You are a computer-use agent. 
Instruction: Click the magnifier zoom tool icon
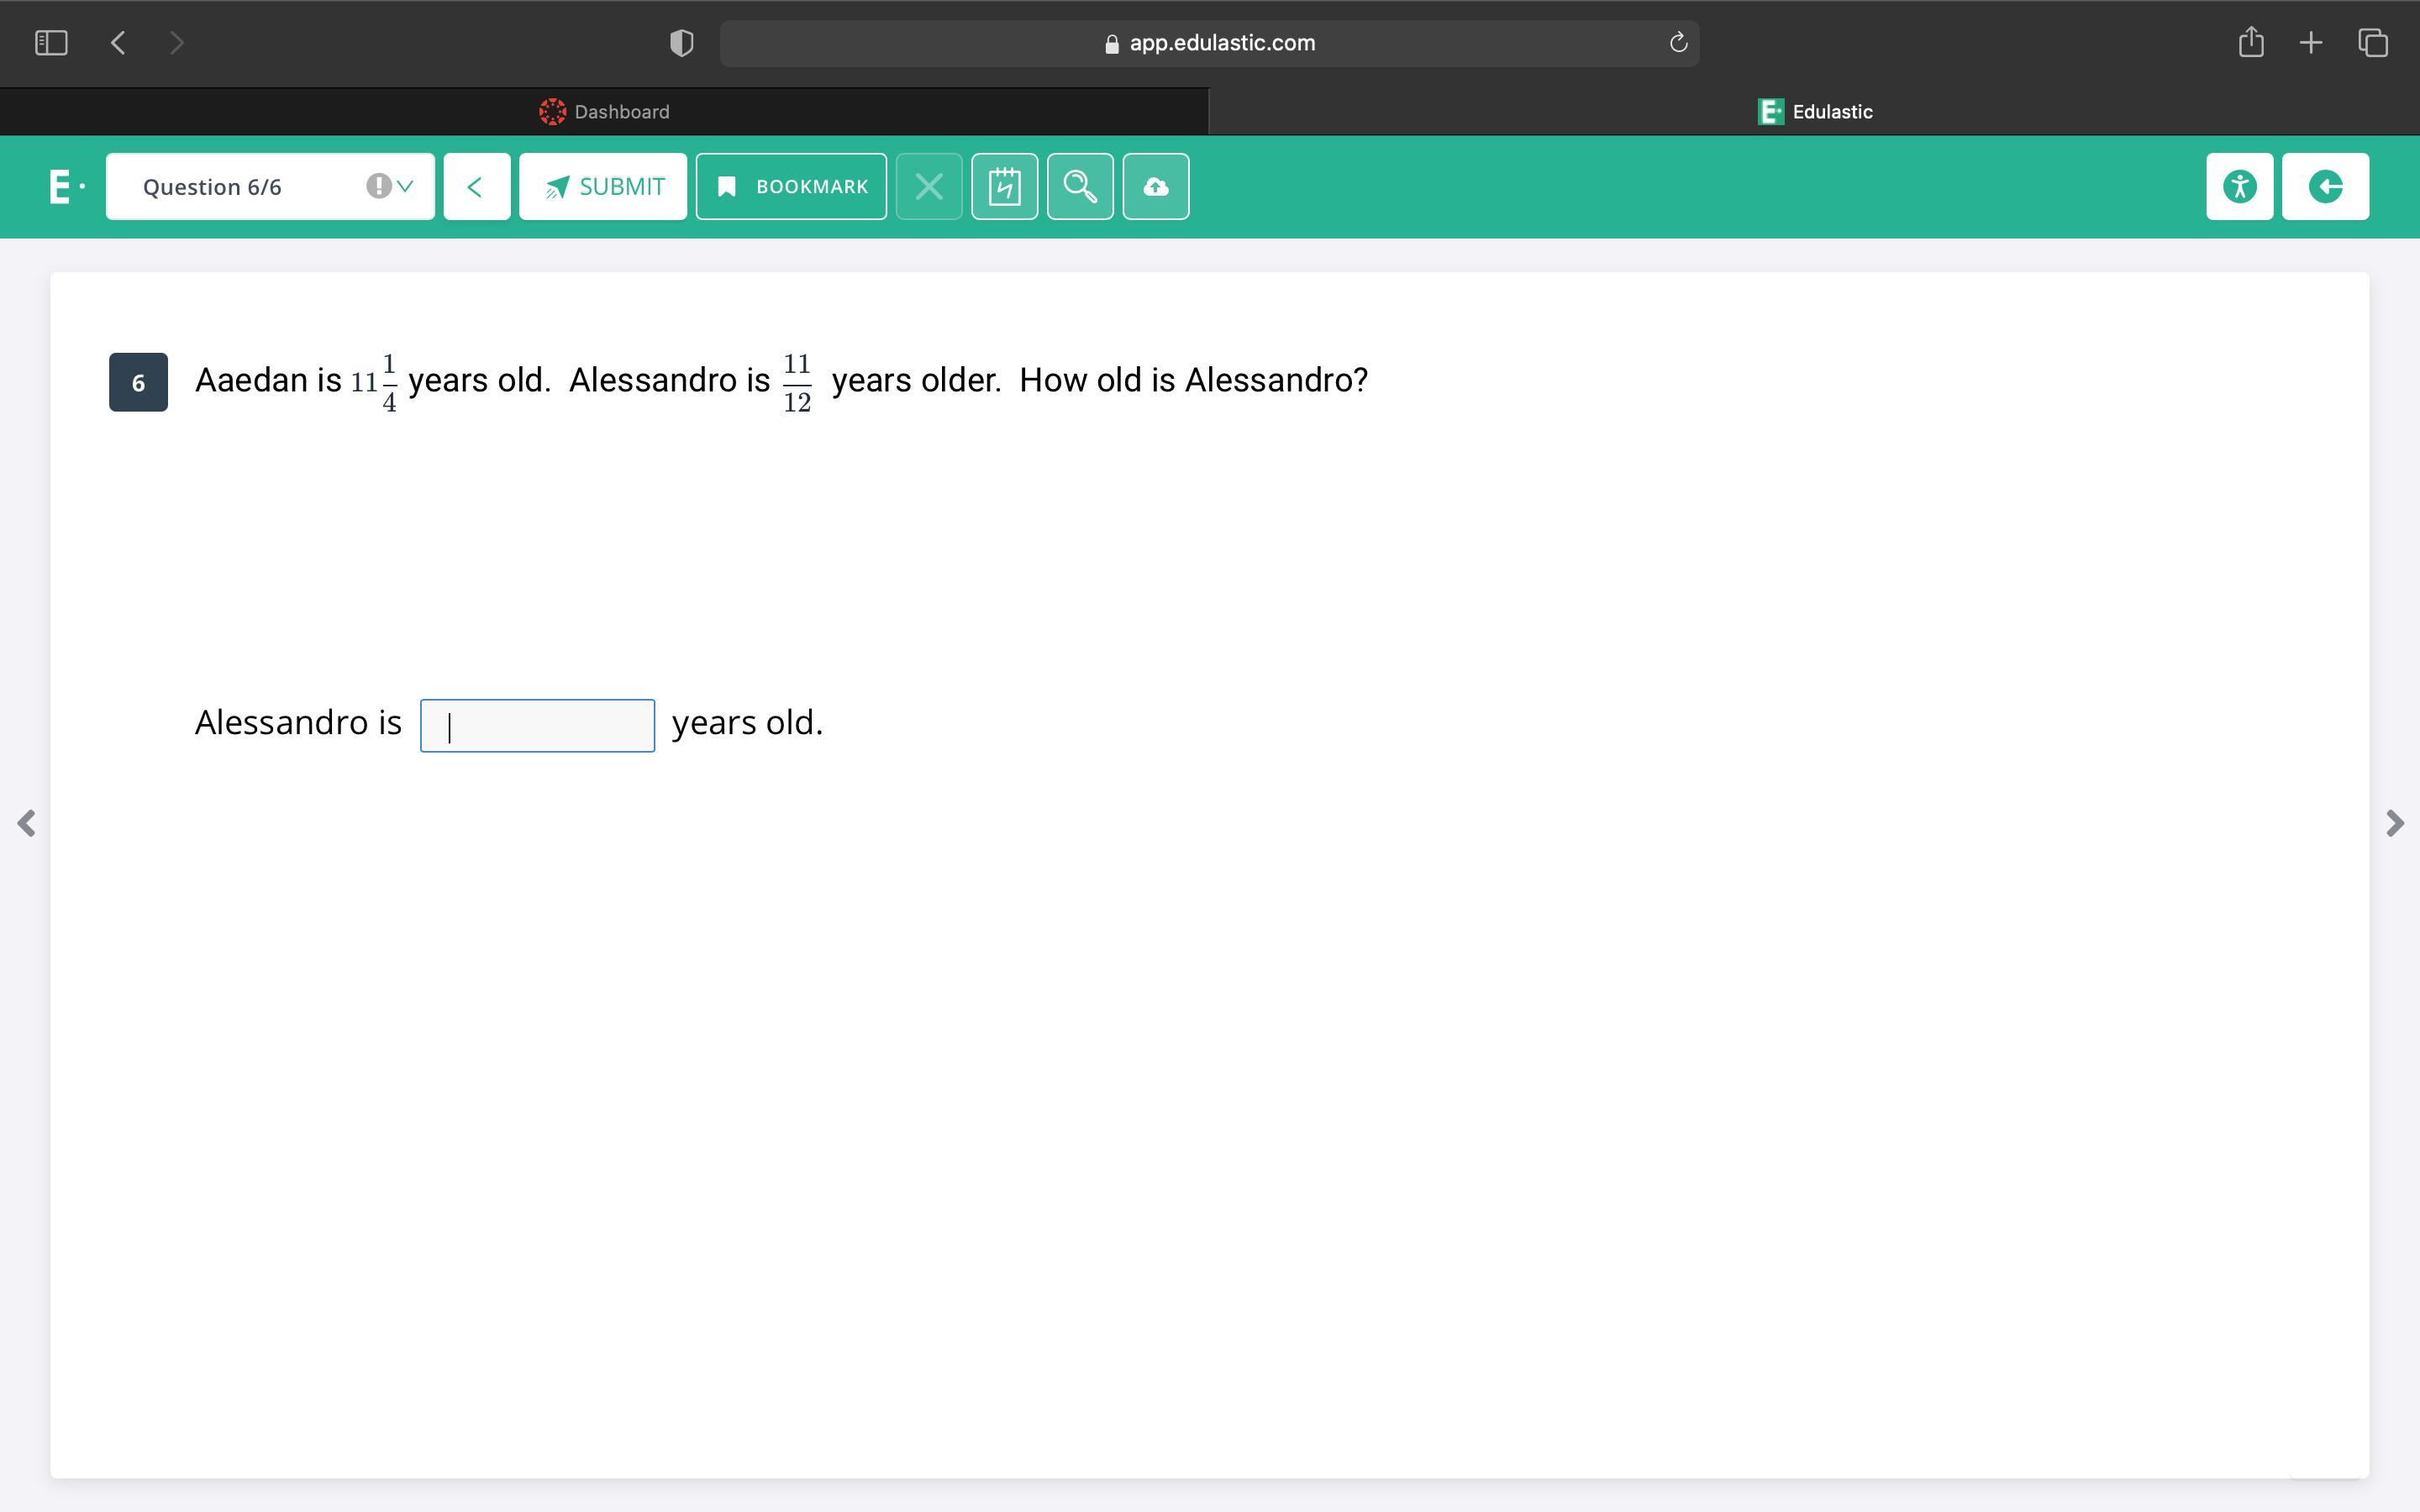1080,187
